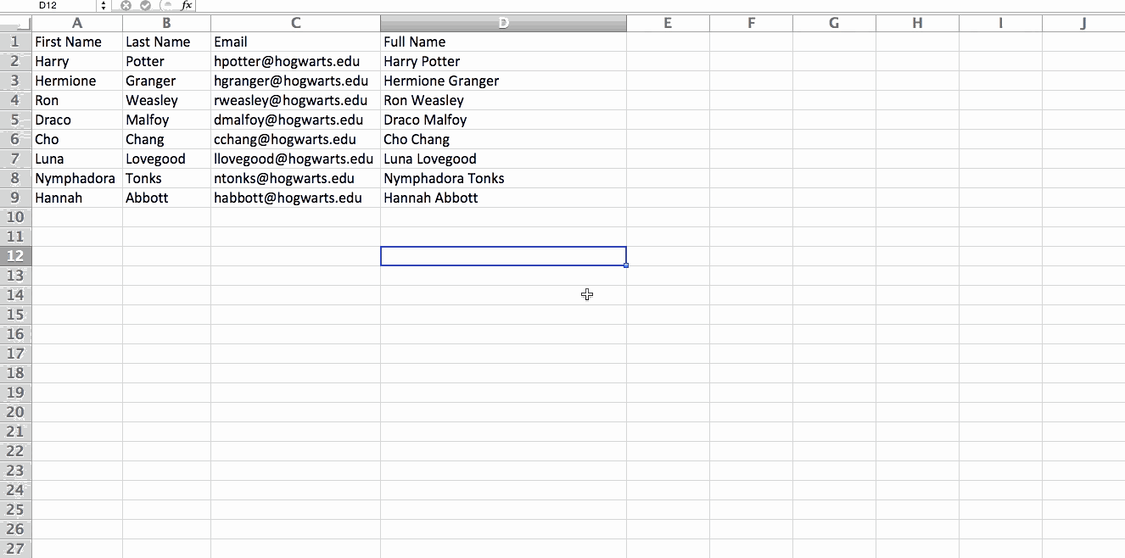Click the cell containing 'Cho'
Screen dimensions: 1125x558
coord(77,139)
